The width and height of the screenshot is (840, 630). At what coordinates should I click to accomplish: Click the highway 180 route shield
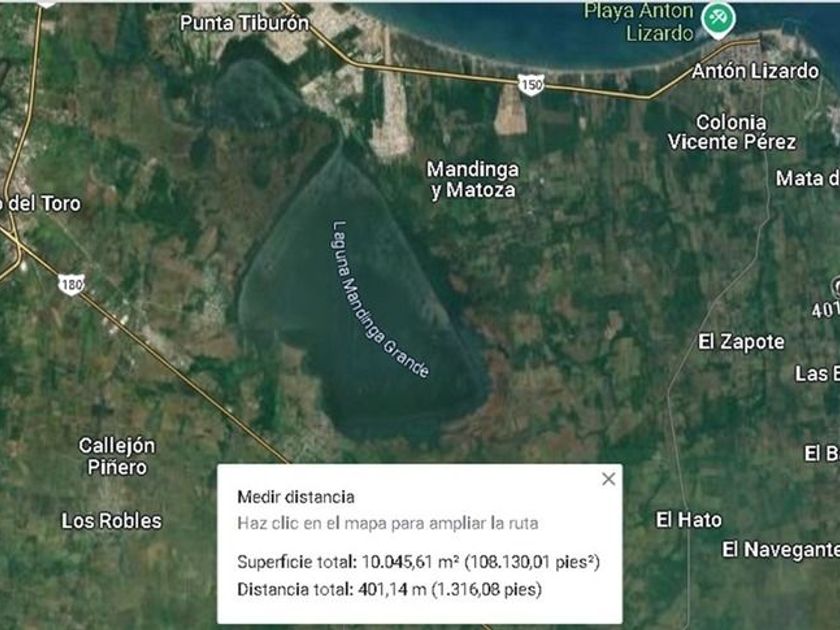[x=71, y=284]
